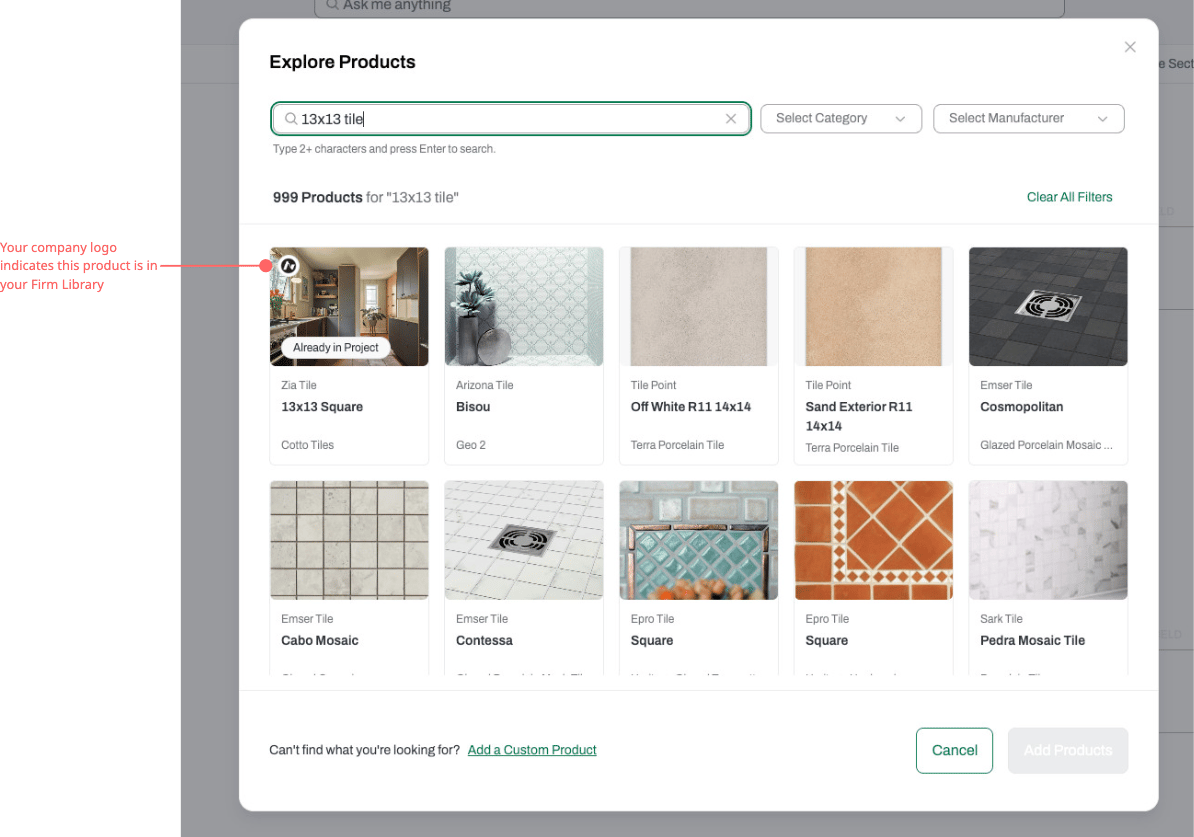This screenshot has width=1194, height=837.
Task: Open Add a Custom Product link
Action: (532, 750)
